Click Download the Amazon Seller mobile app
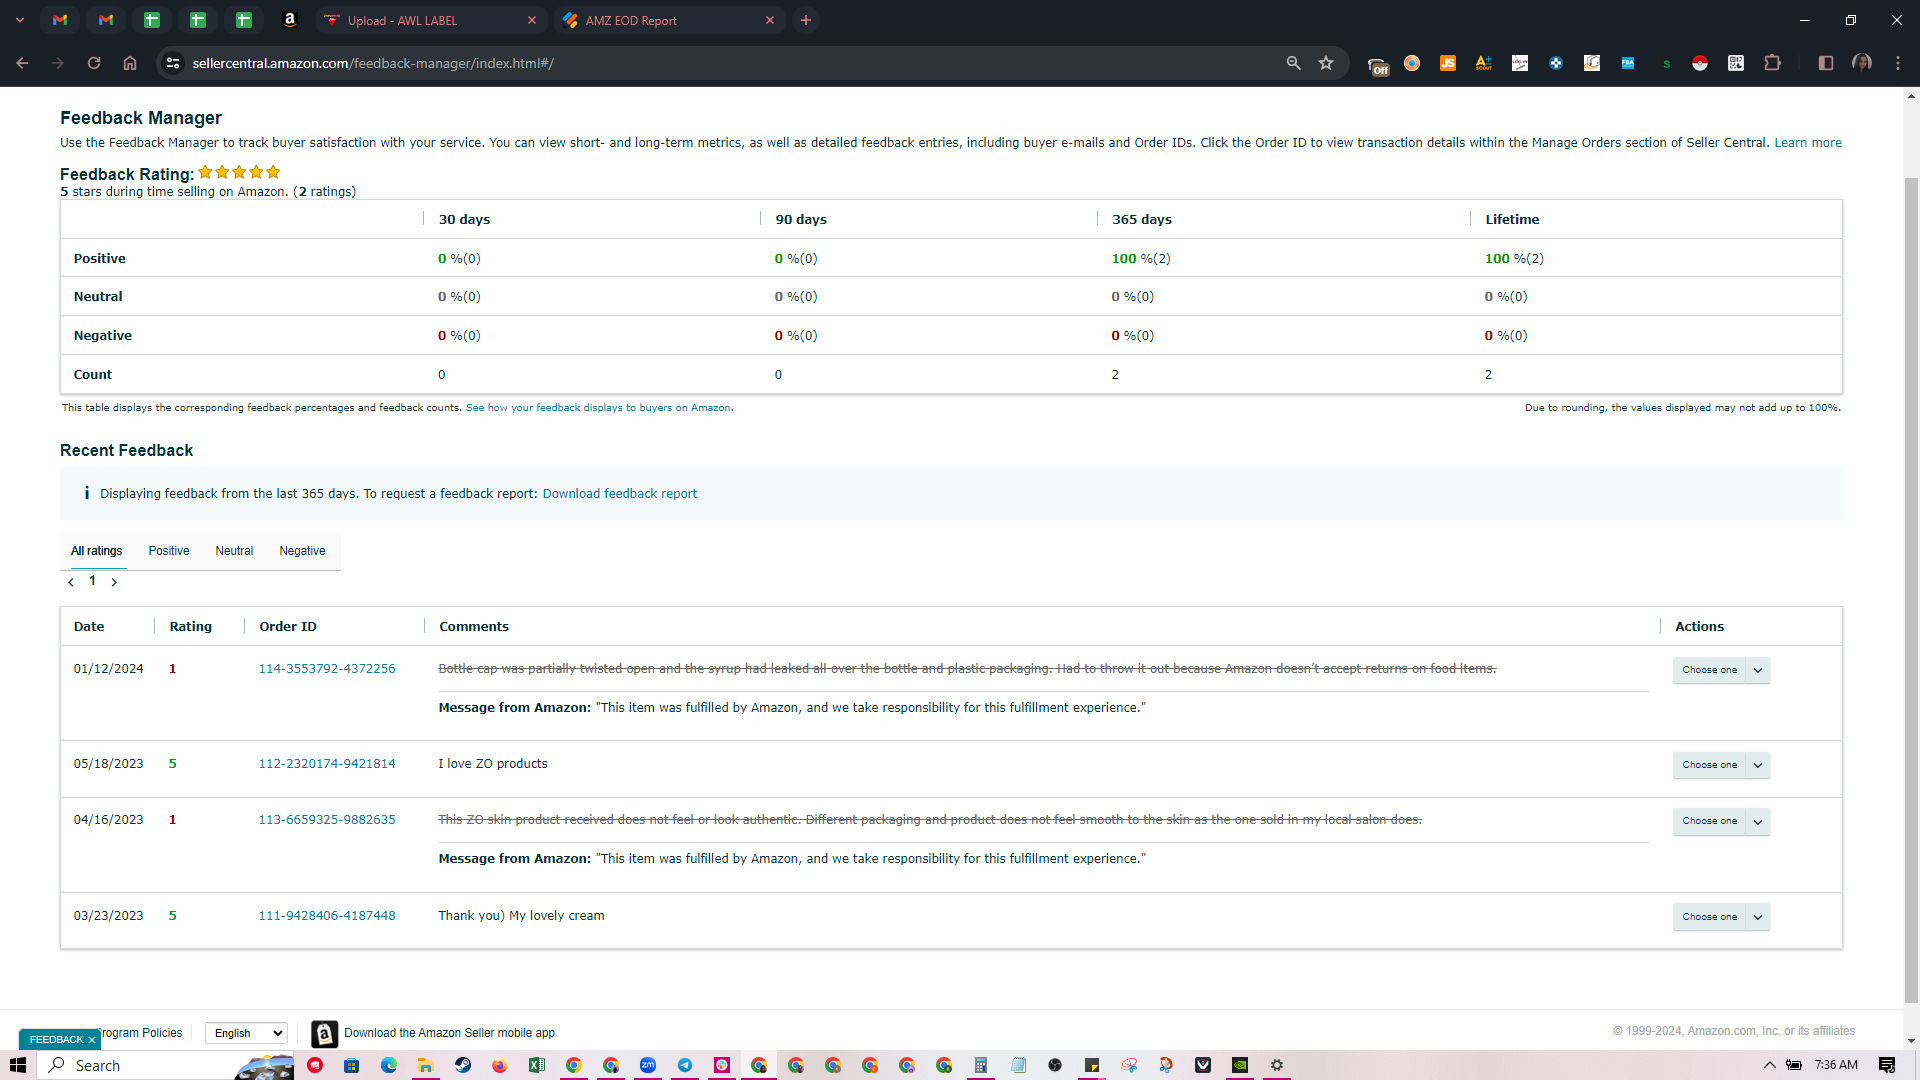 click(449, 1033)
